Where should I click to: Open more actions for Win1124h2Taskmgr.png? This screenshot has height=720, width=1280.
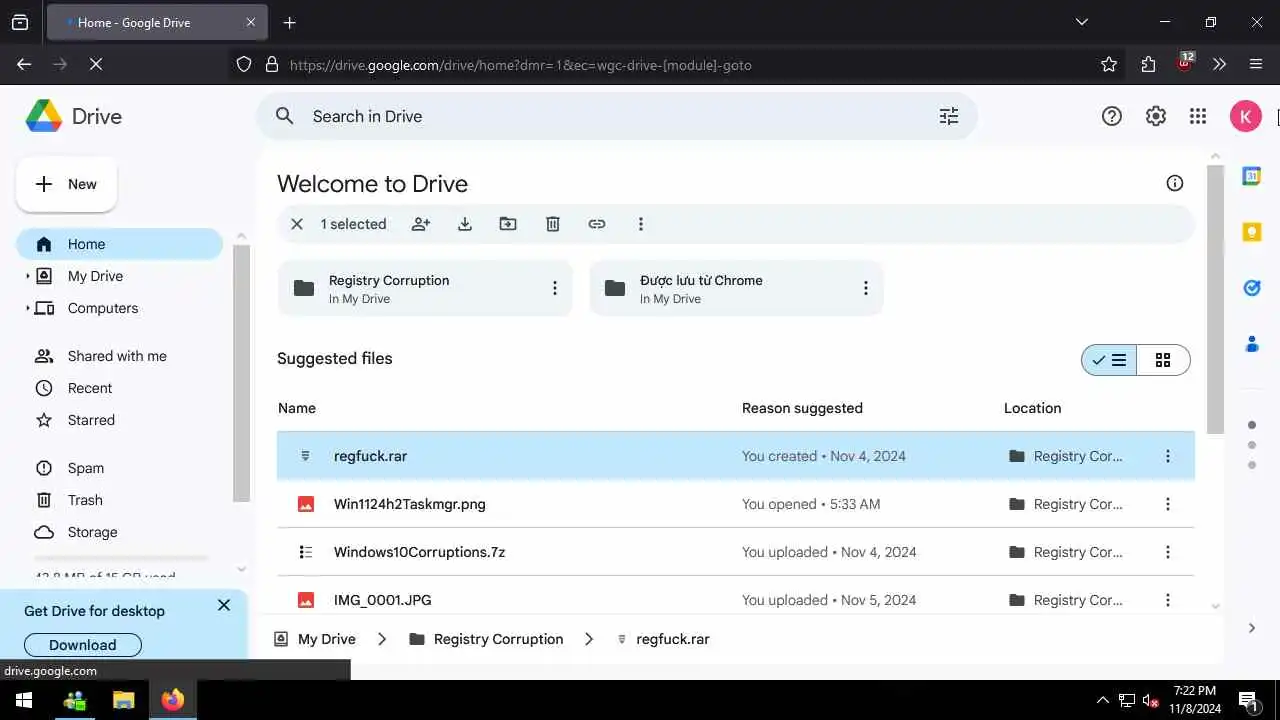click(1167, 504)
